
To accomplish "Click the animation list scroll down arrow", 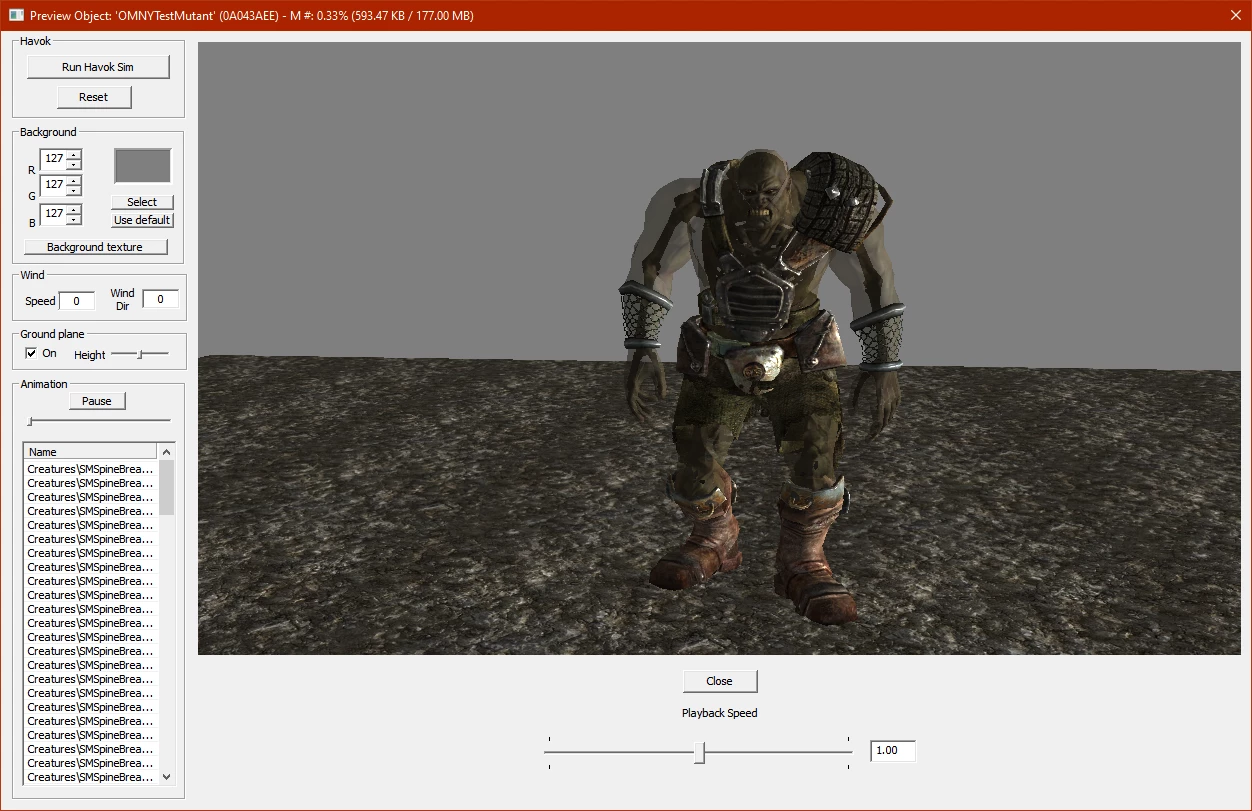I will 167,776.
